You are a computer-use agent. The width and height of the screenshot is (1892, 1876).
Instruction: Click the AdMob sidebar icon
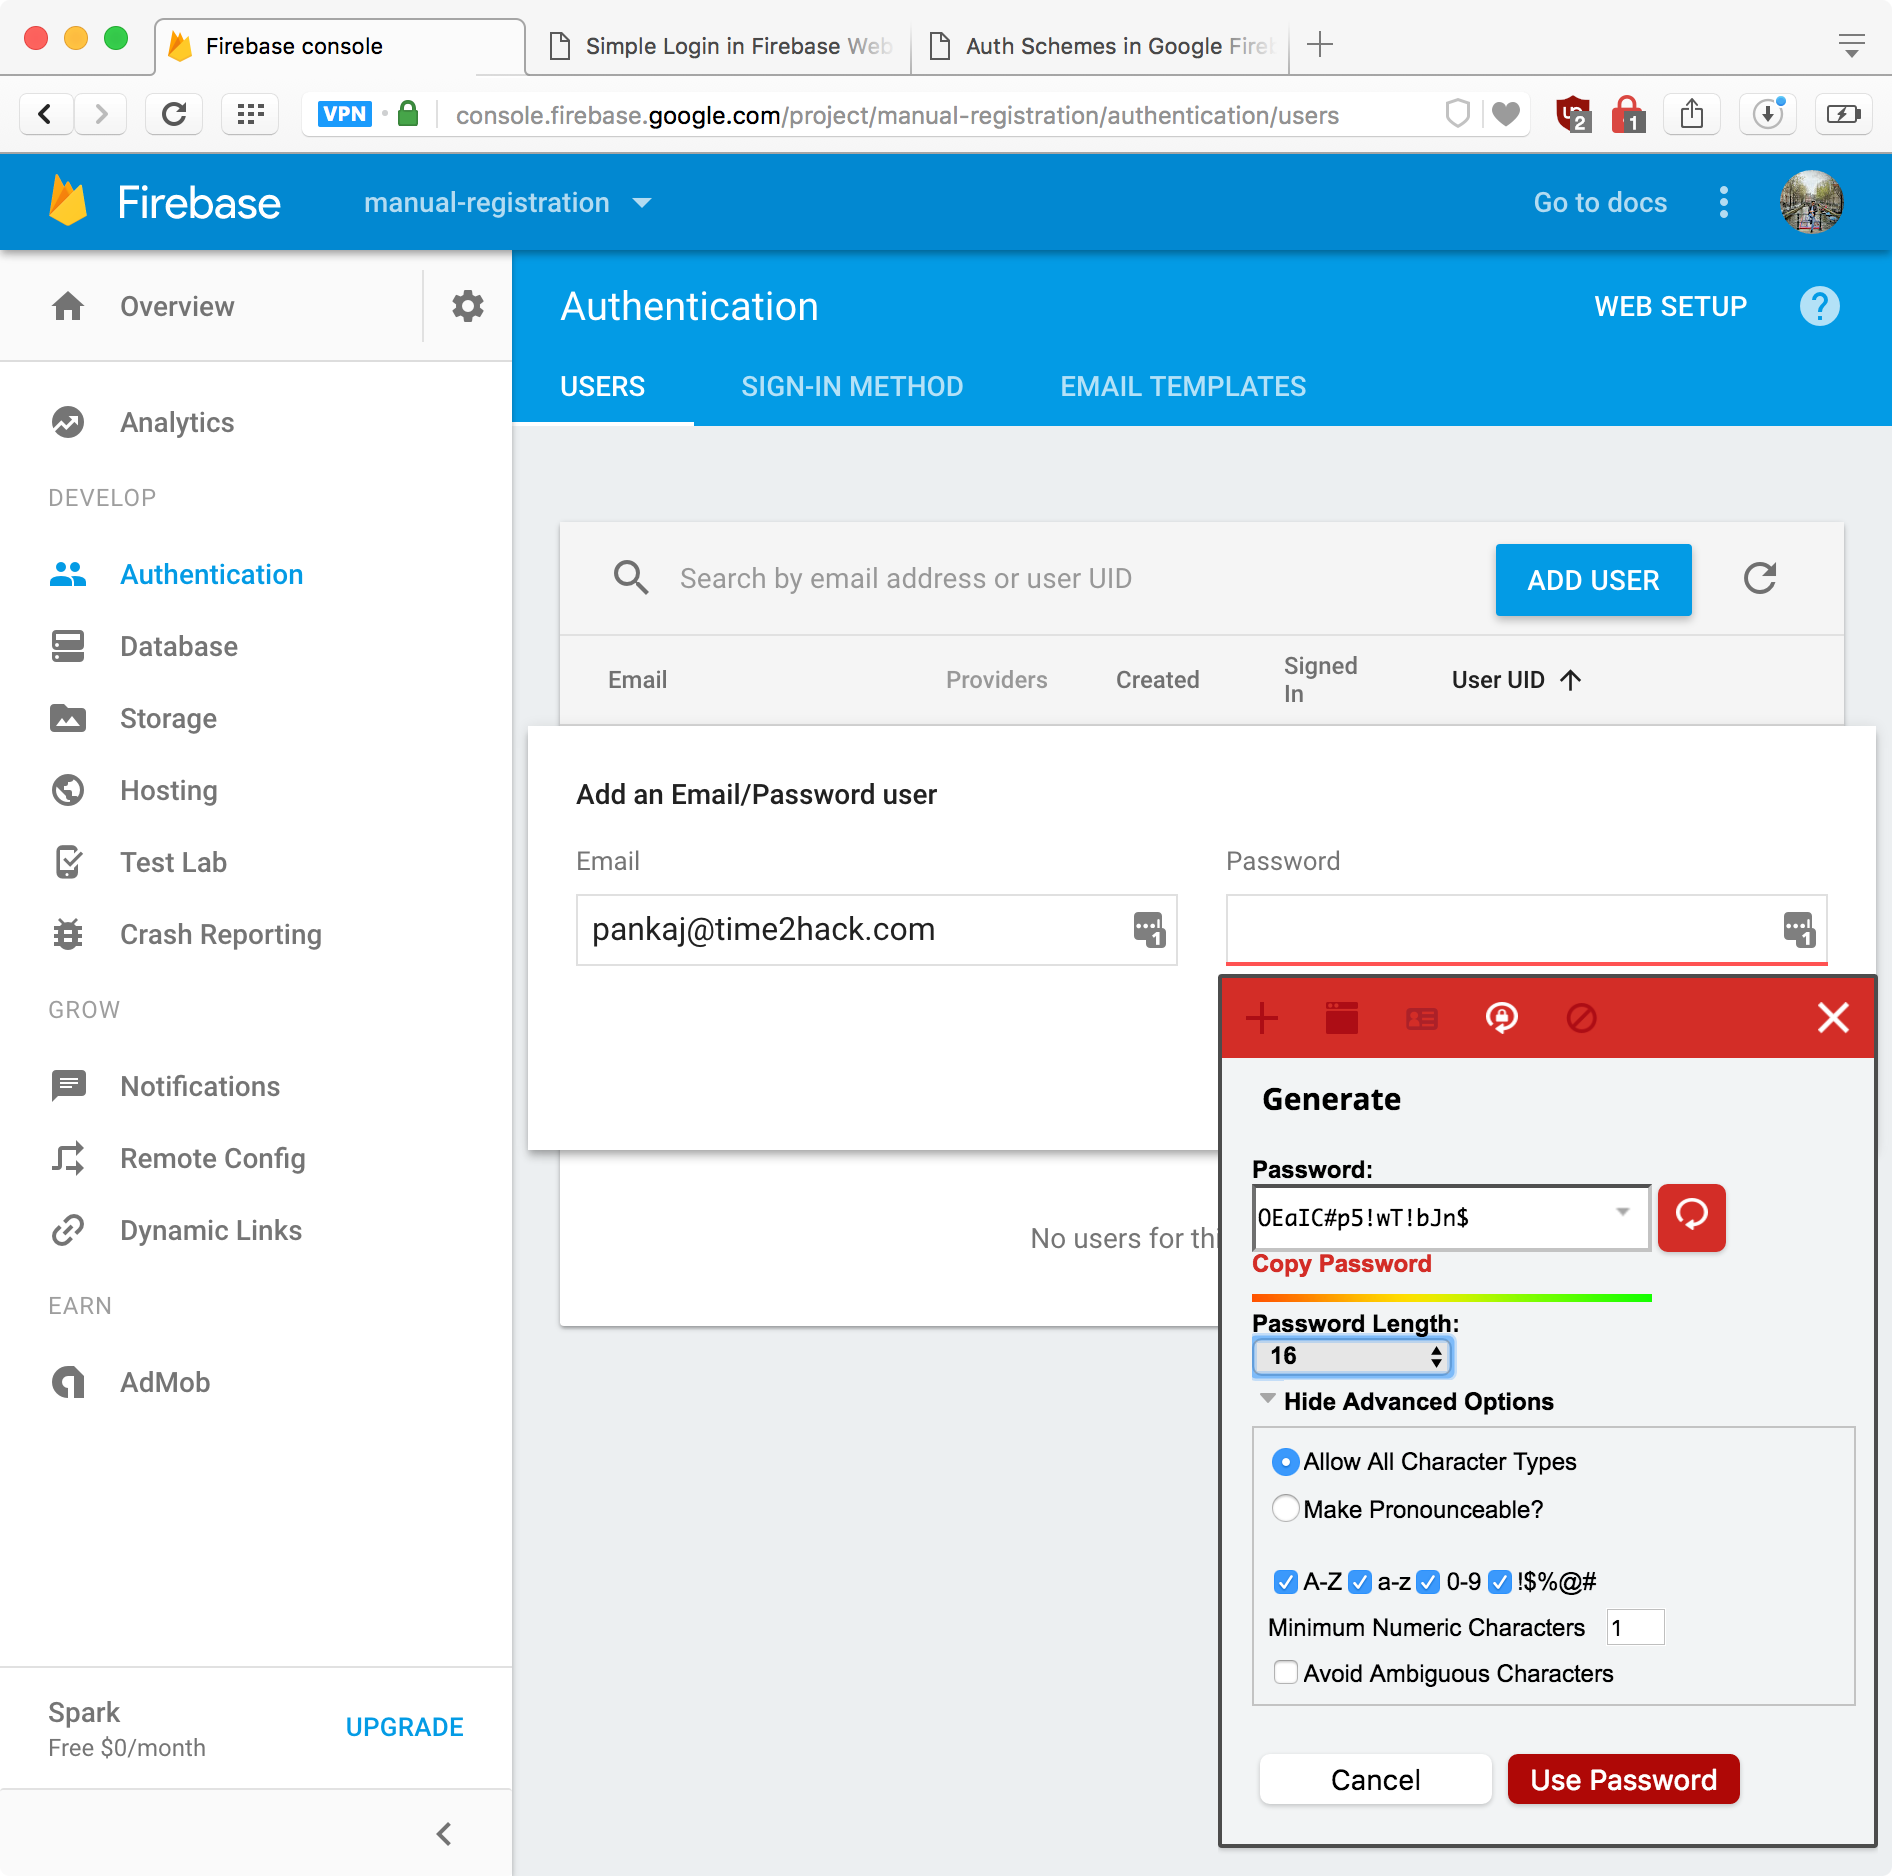pyautogui.click(x=68, y=1382)
